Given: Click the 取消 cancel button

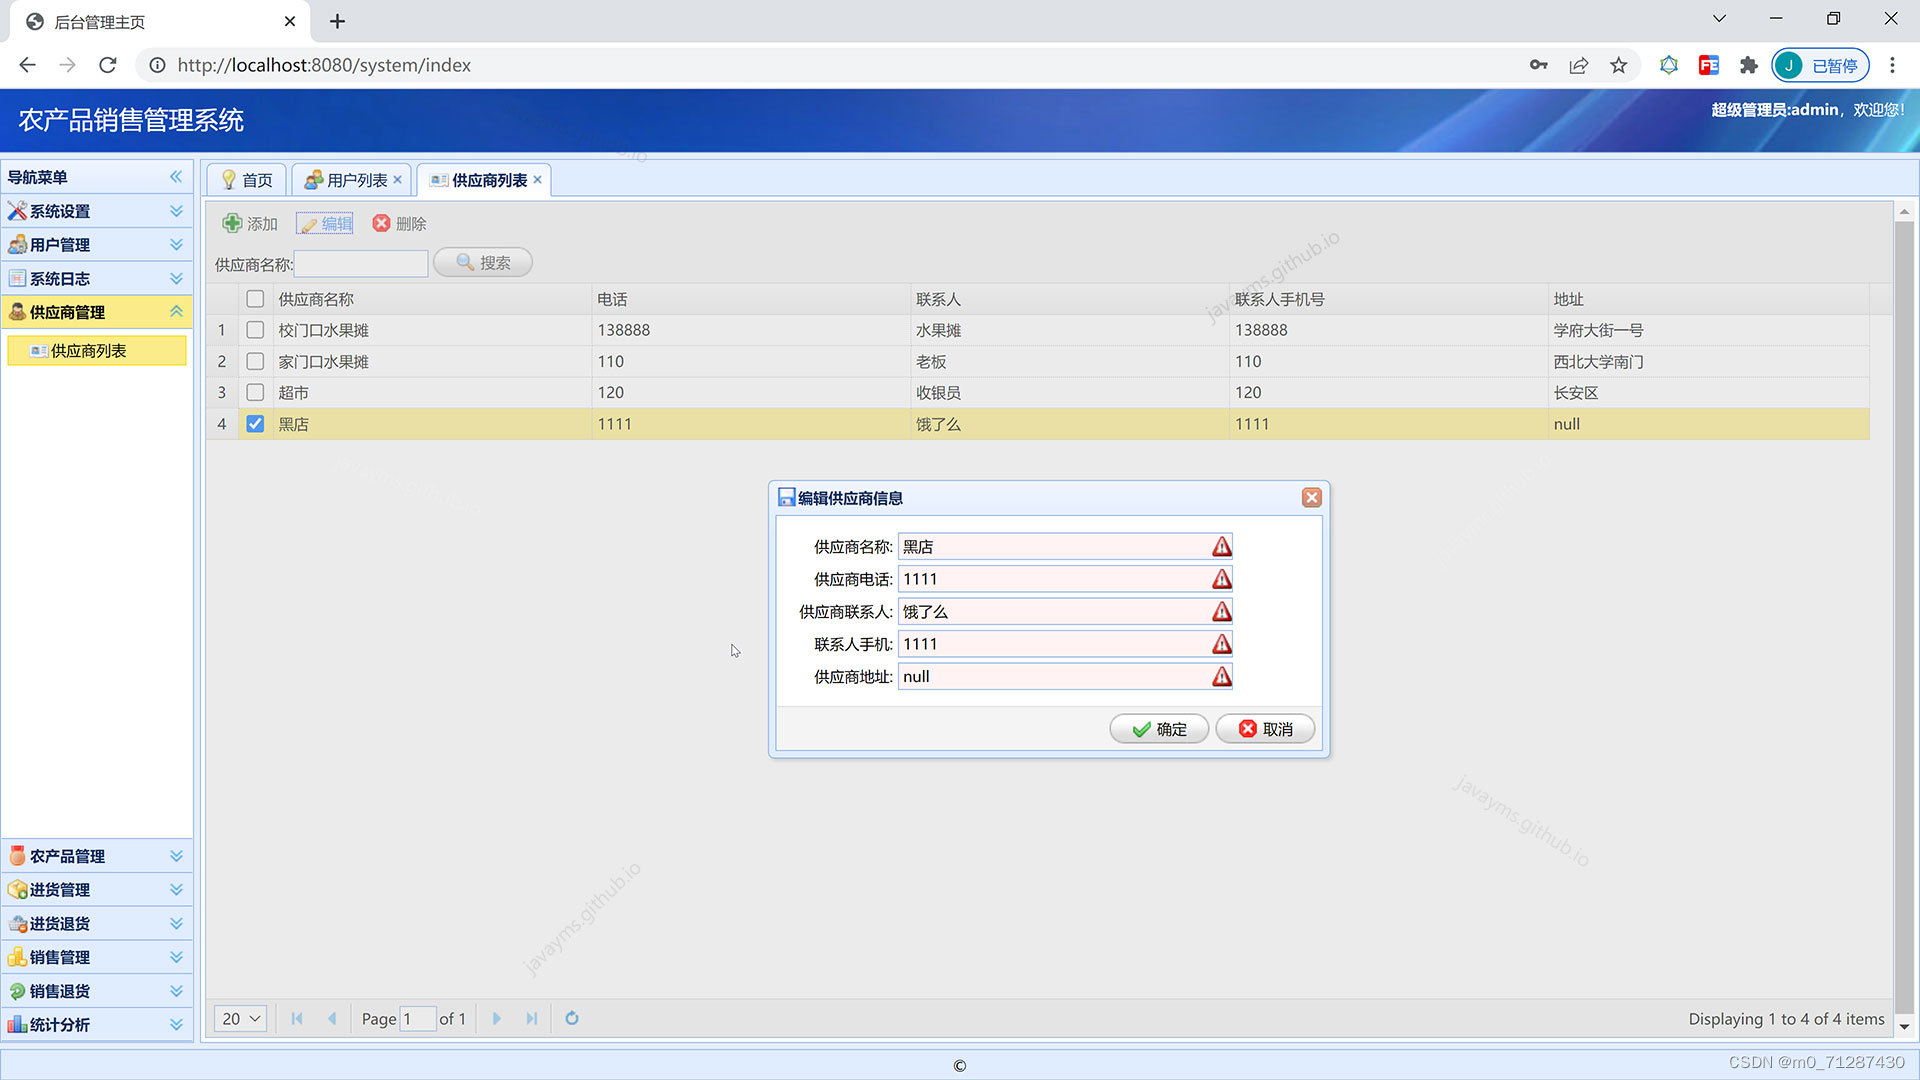Looking at the screenshot, I should click(x=1265, y=729).
